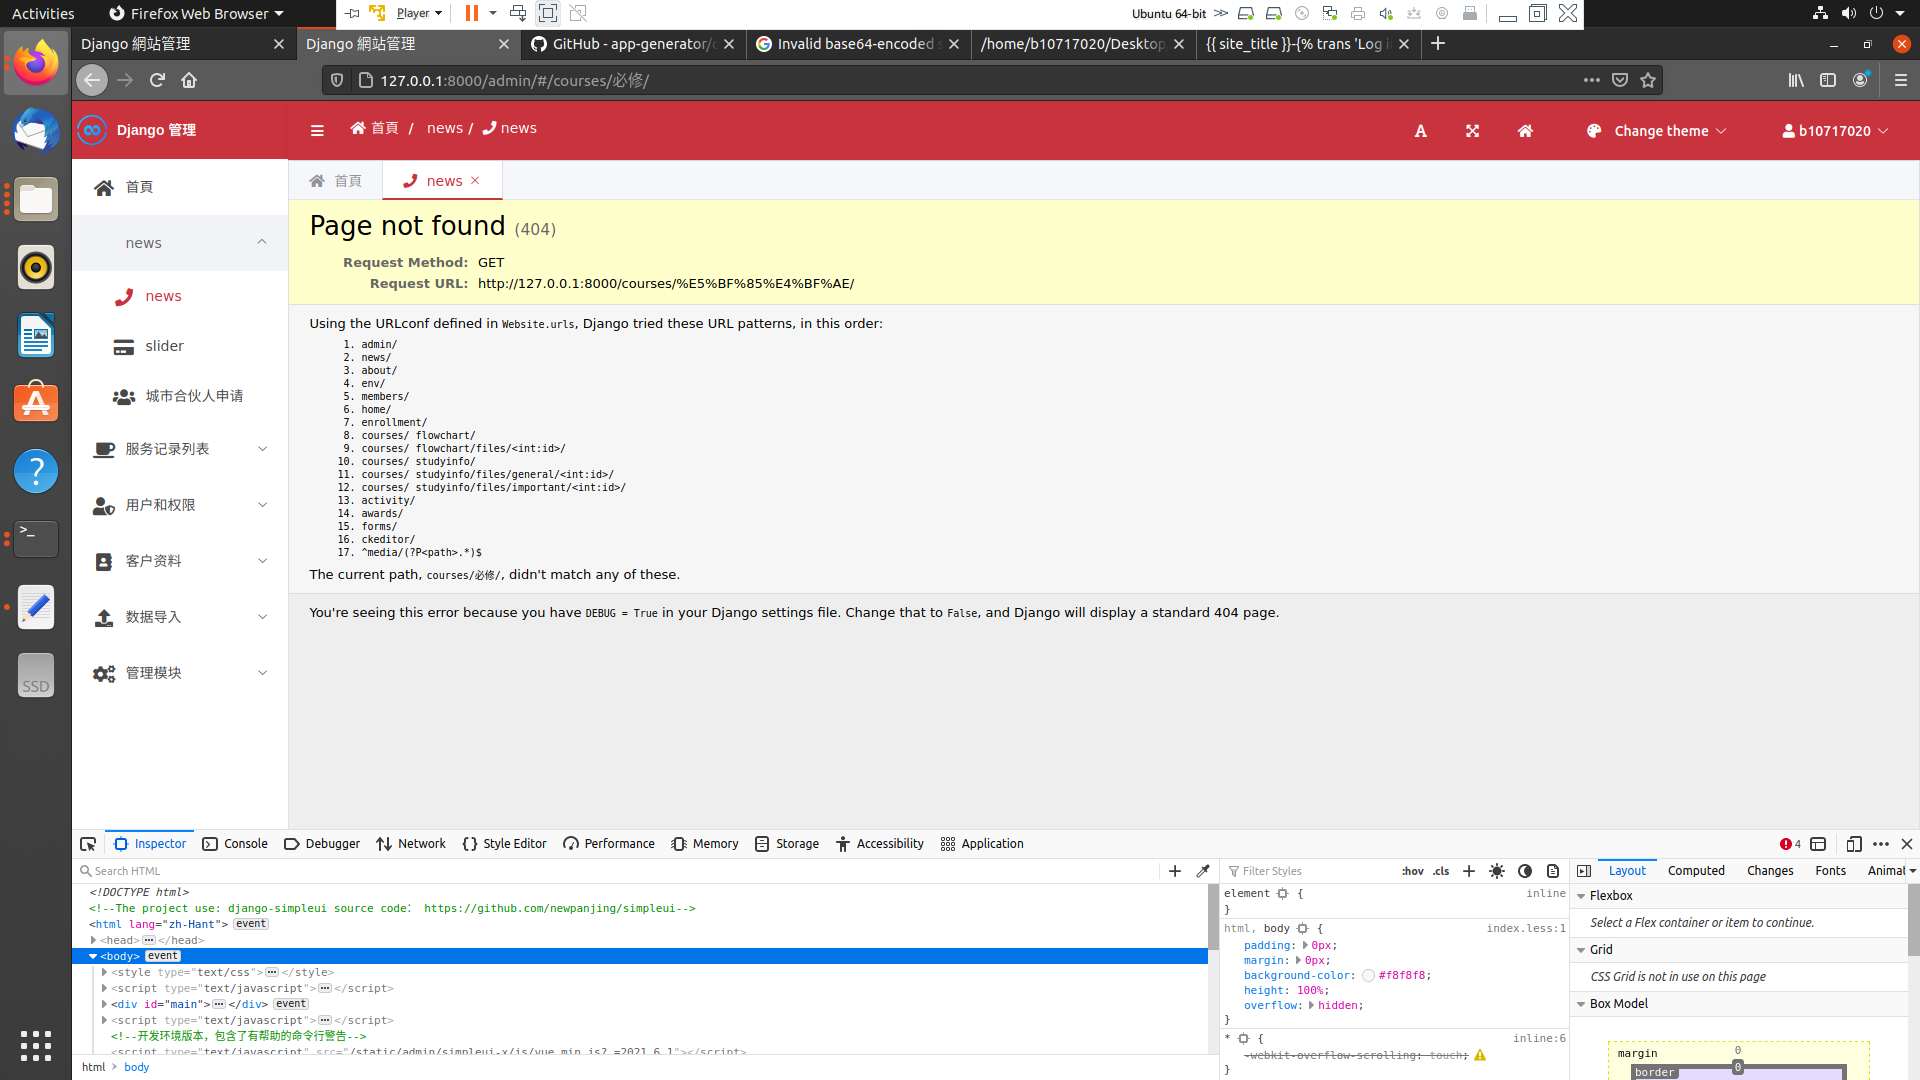The image size is (1920, 1080).
Task: Toggle the :hov pseudo-class panel
Action: pyautogui.click(x=1412, y=871)
